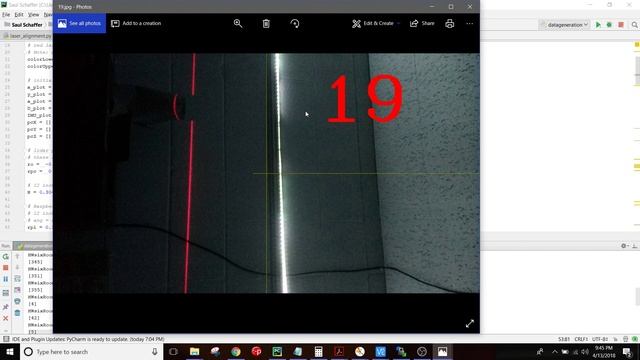Screen dimensions: 640x360
Task: Close the Run tab with red X
Action: [x=6, y=318]
